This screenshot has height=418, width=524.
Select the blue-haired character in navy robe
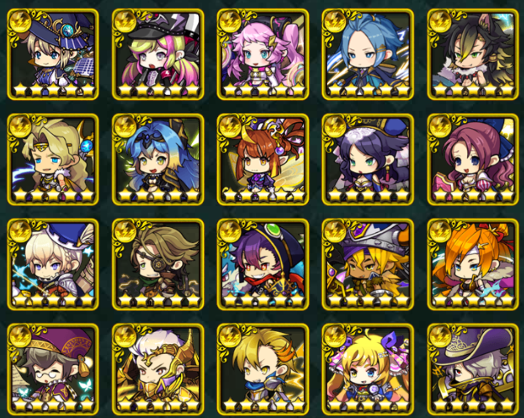point(368,54)
